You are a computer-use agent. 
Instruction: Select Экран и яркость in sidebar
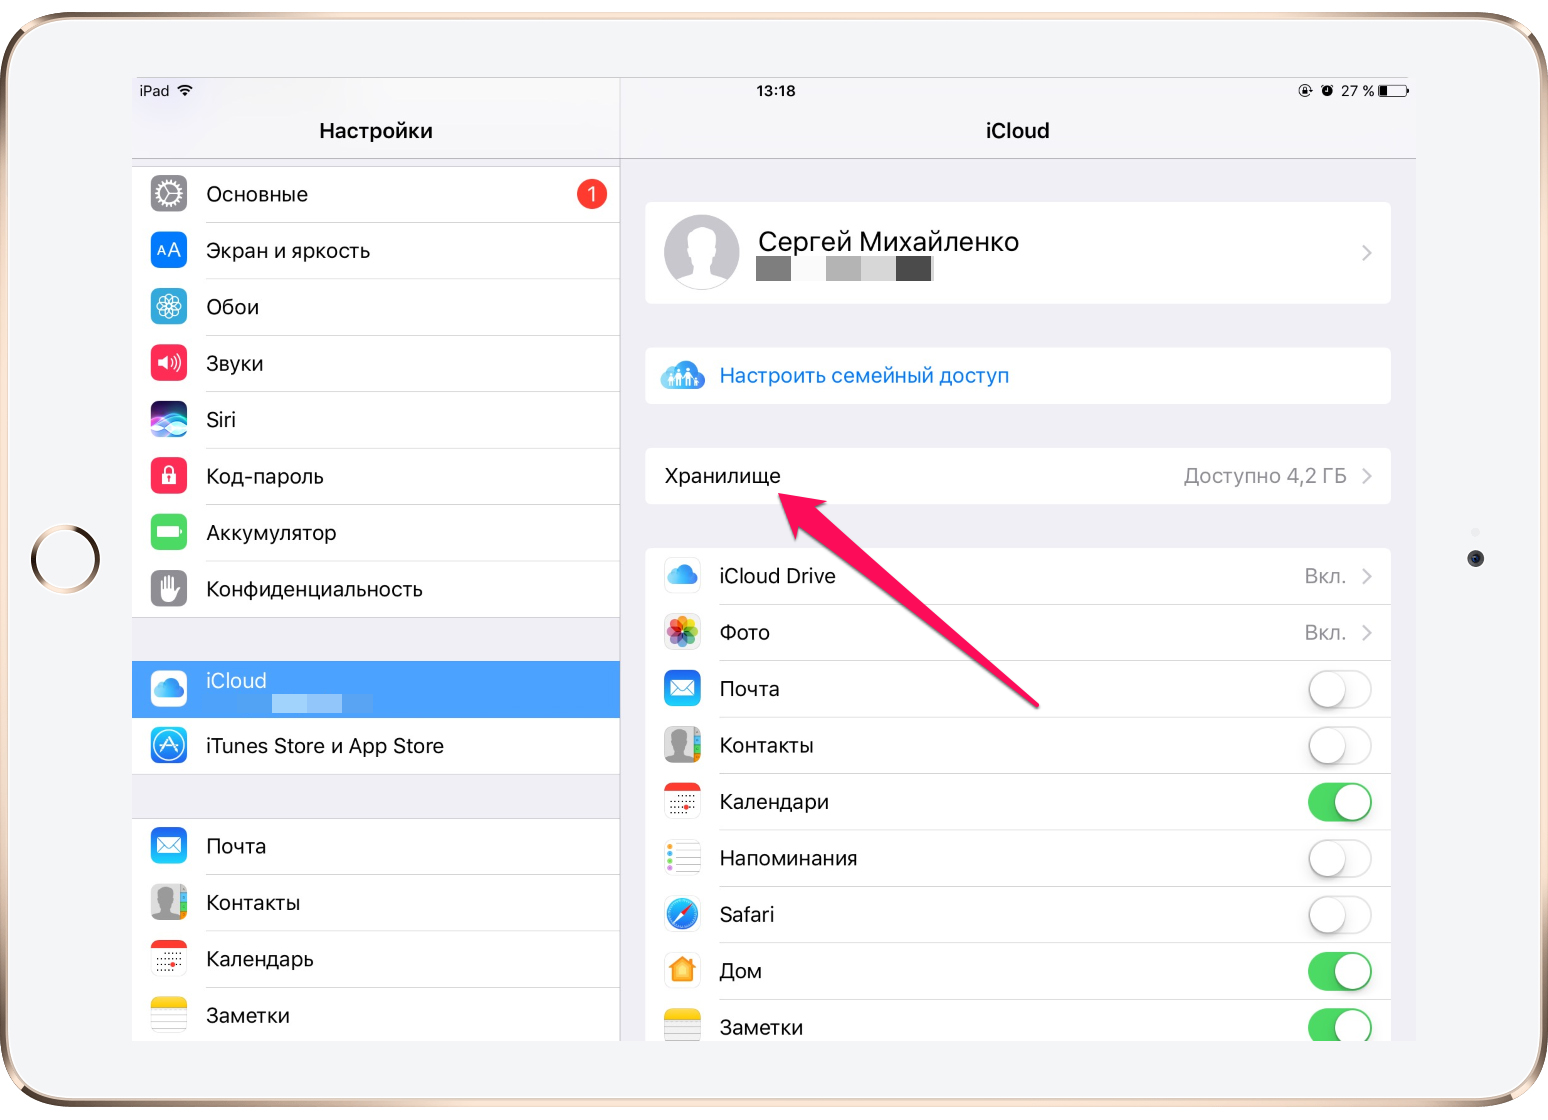[x=376, y=250]
